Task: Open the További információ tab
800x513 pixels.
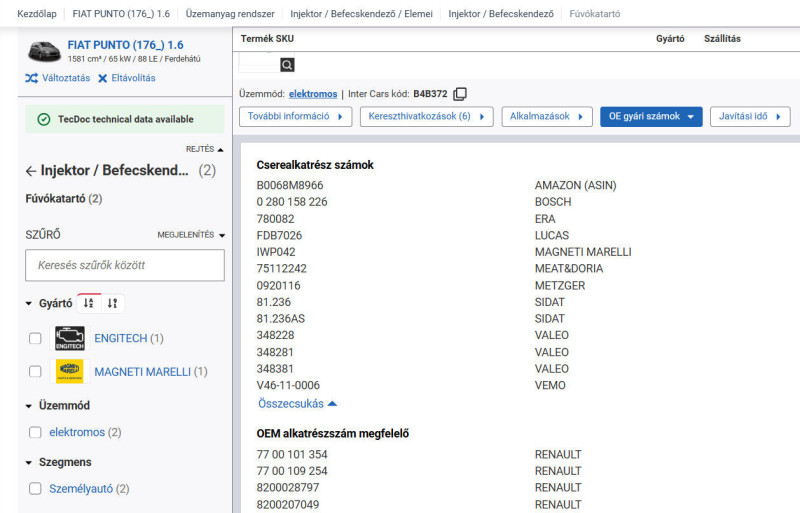Action: [295, 116]
